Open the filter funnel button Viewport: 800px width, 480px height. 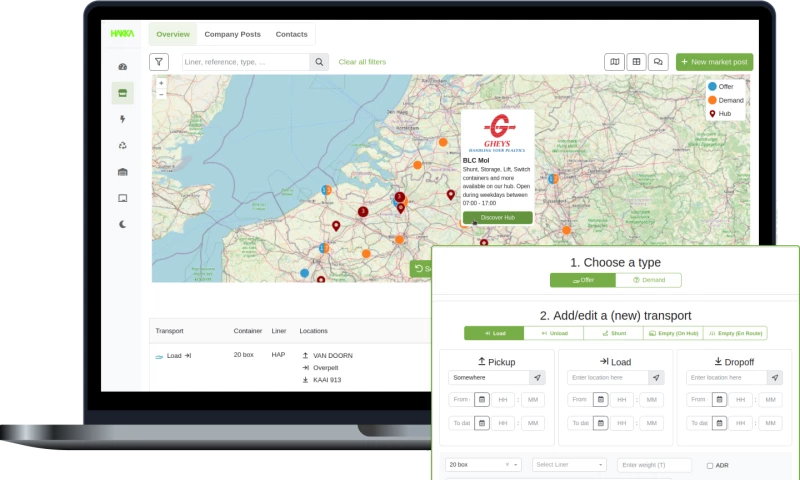tap(159, 62)
